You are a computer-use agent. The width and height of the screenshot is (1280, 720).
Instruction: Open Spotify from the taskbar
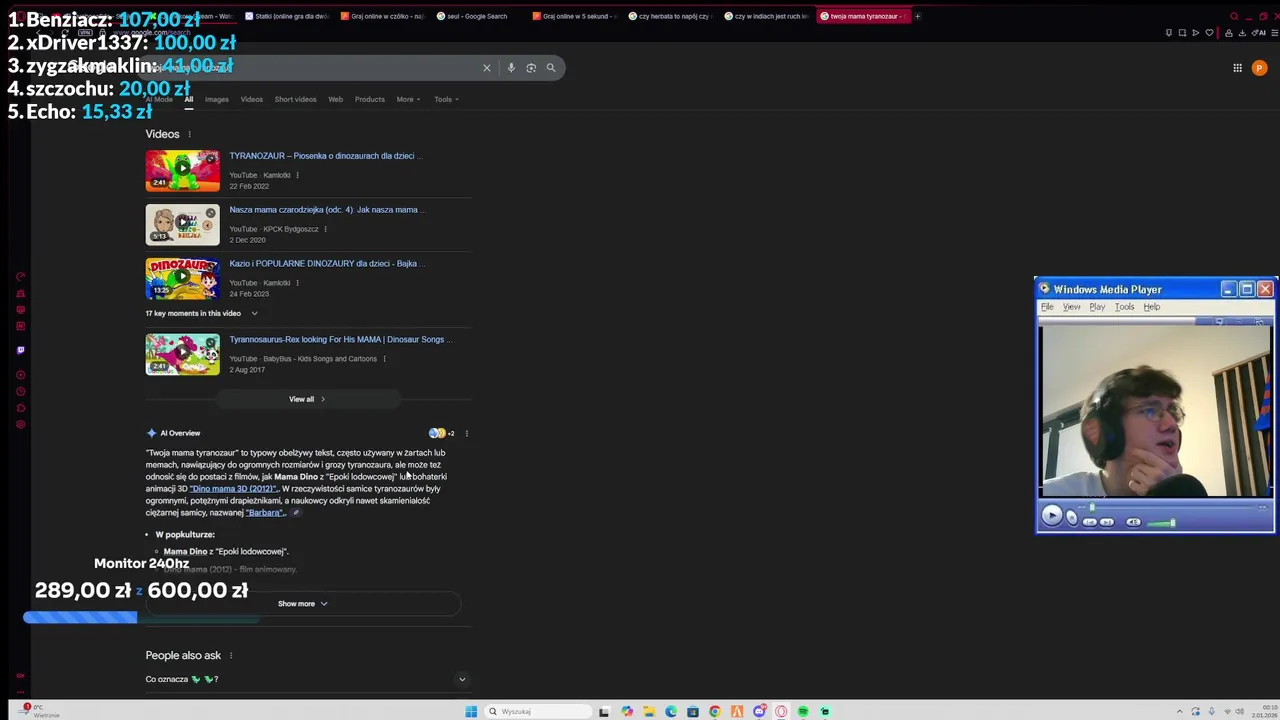click(803, 712)
